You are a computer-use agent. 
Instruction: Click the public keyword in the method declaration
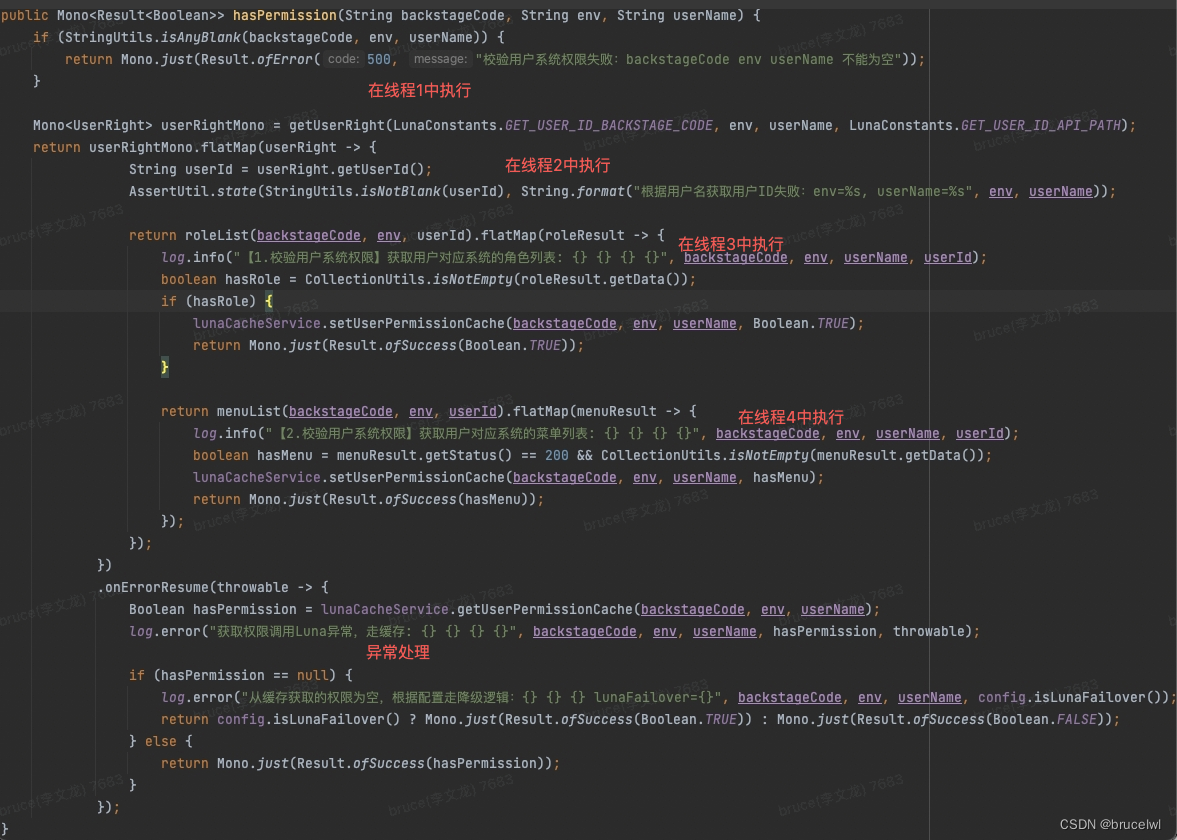[25, 15]
